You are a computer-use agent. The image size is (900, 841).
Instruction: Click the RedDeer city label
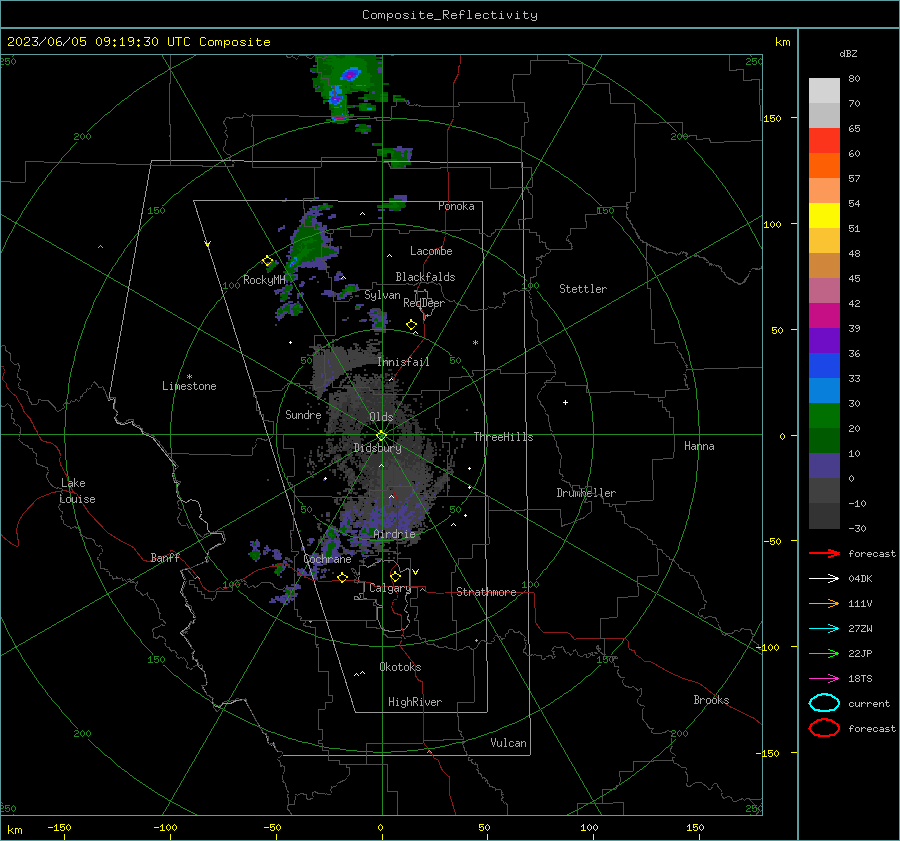(x=424, y=303)
